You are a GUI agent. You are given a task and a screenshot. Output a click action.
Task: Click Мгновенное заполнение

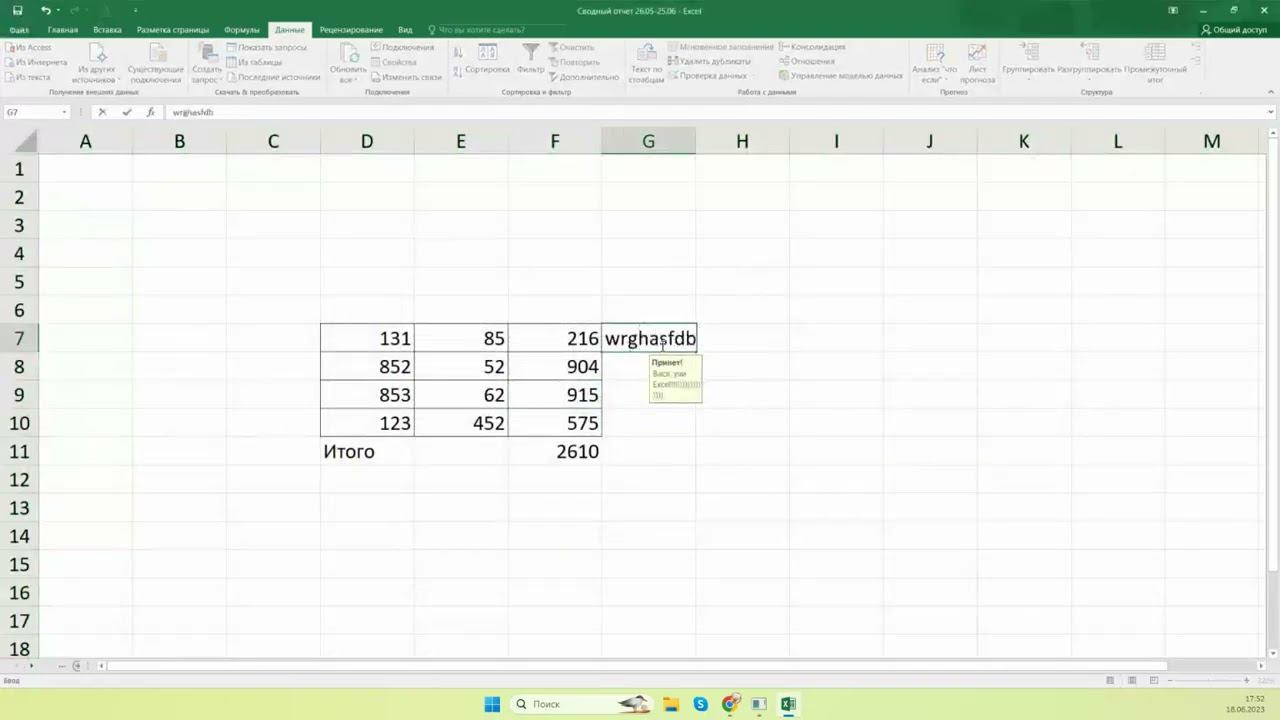pos(720,47)
